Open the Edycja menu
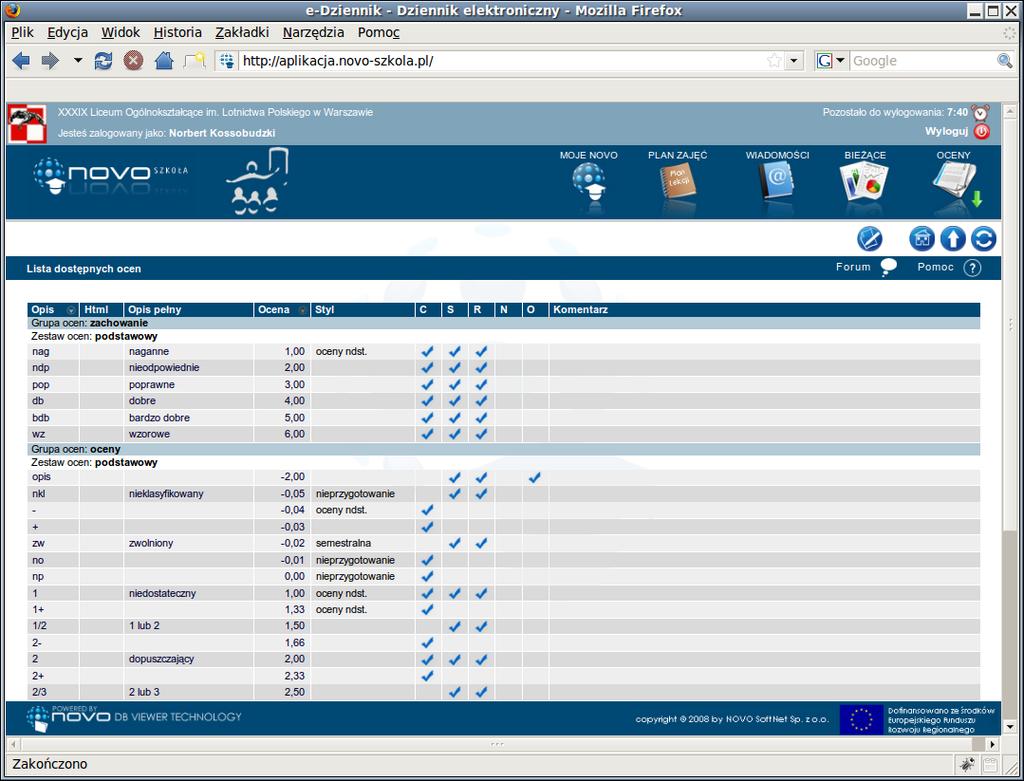The height and width of the screenshot is (781, 1024). (x=67, y=32)
